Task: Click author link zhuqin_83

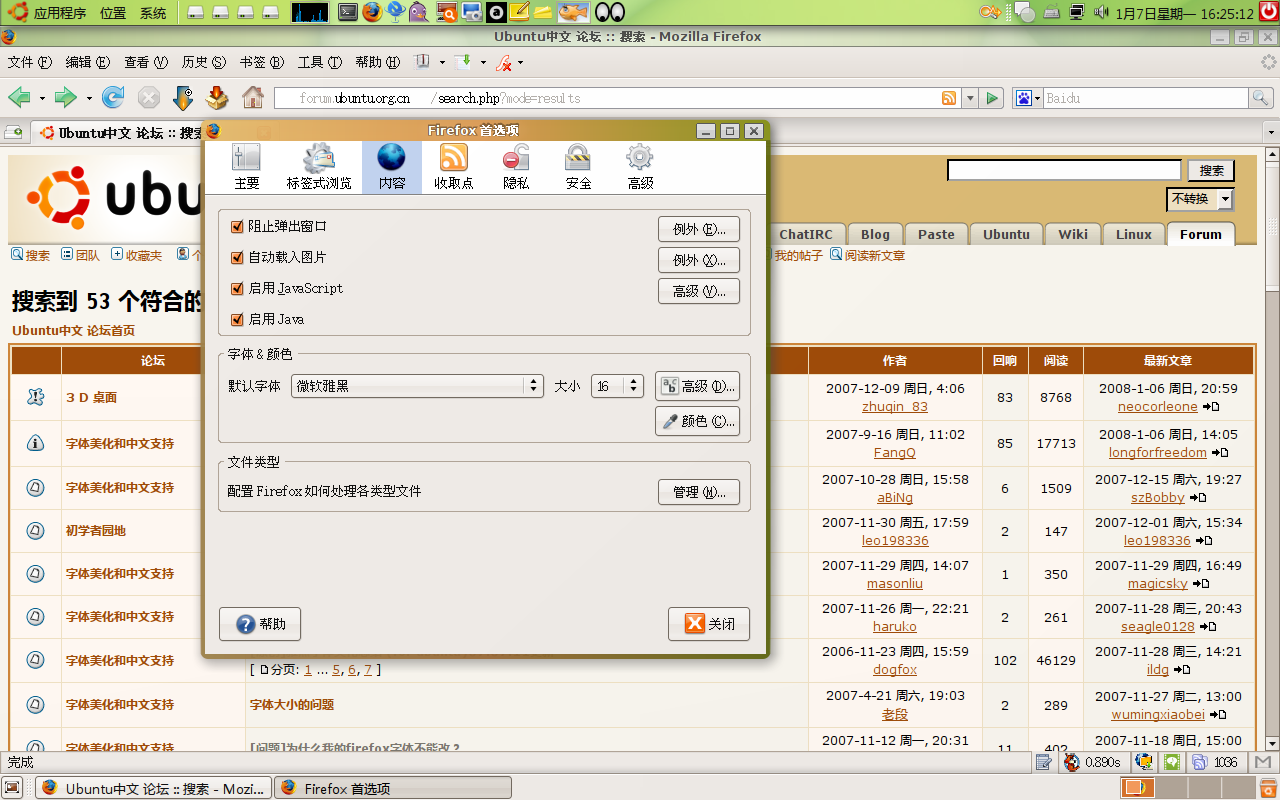Action: tap(894, 407)
